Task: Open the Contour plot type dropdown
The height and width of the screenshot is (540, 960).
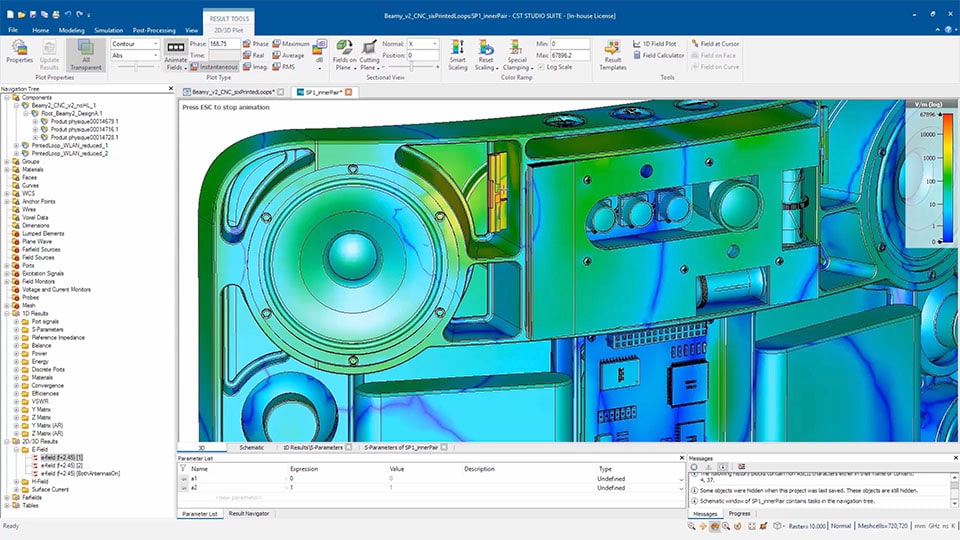Action: tap(135, 44)
